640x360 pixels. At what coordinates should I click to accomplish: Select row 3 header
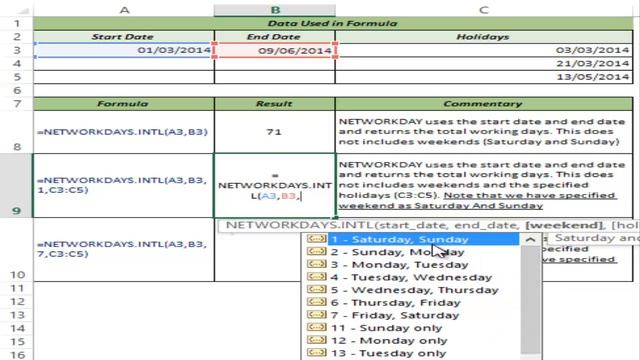[x=17, y=50]
